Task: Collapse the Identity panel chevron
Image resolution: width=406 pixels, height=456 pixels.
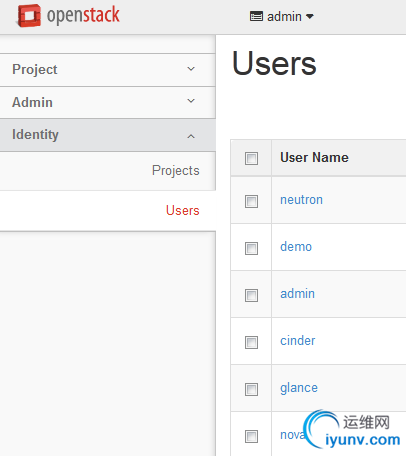Action: coord(191,136)
